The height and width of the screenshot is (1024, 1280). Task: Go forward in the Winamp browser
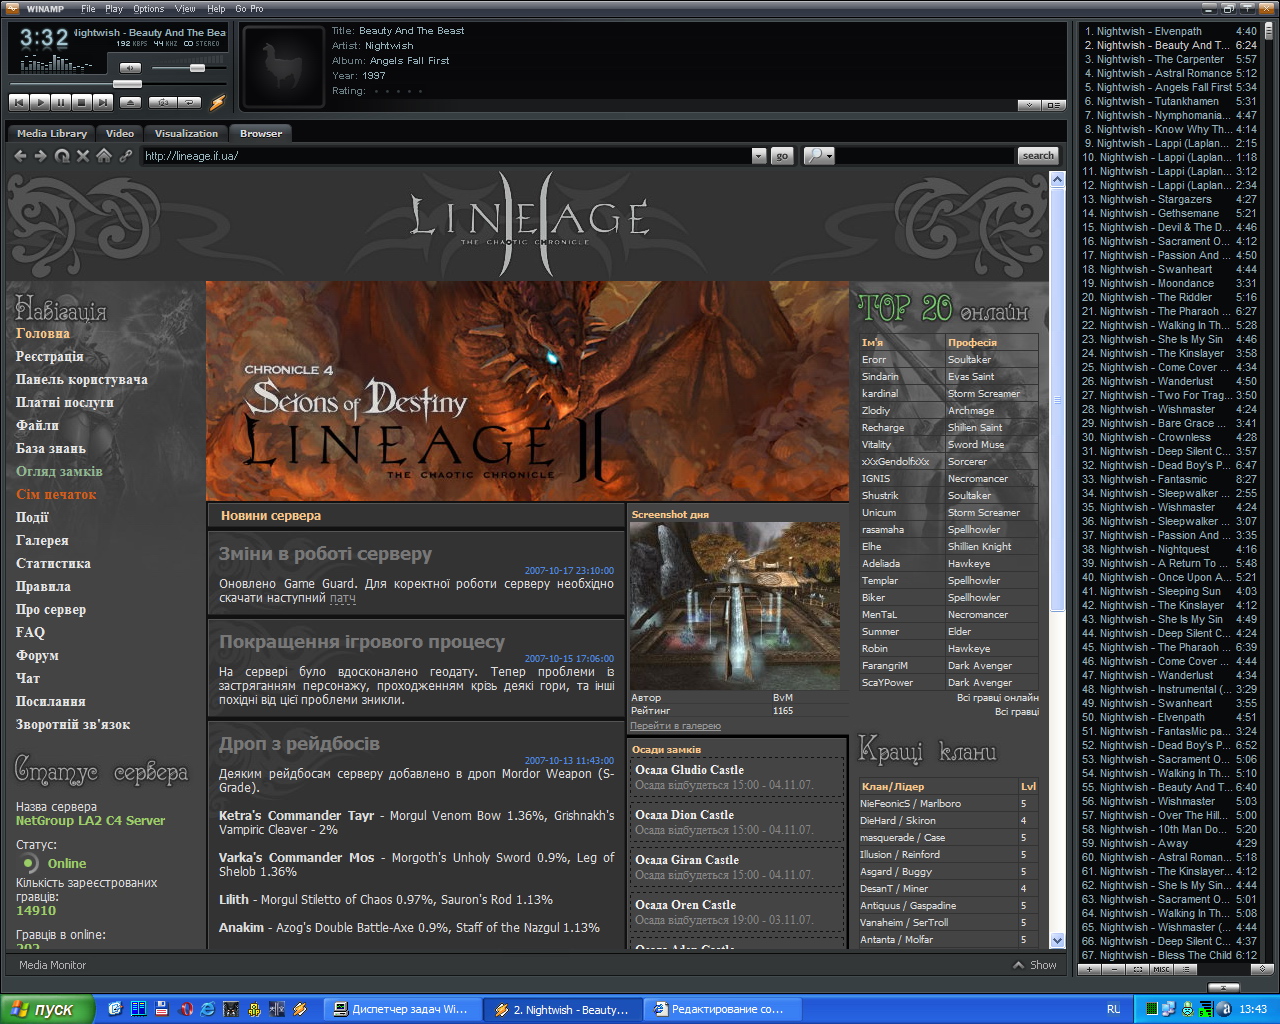point(41,155)
